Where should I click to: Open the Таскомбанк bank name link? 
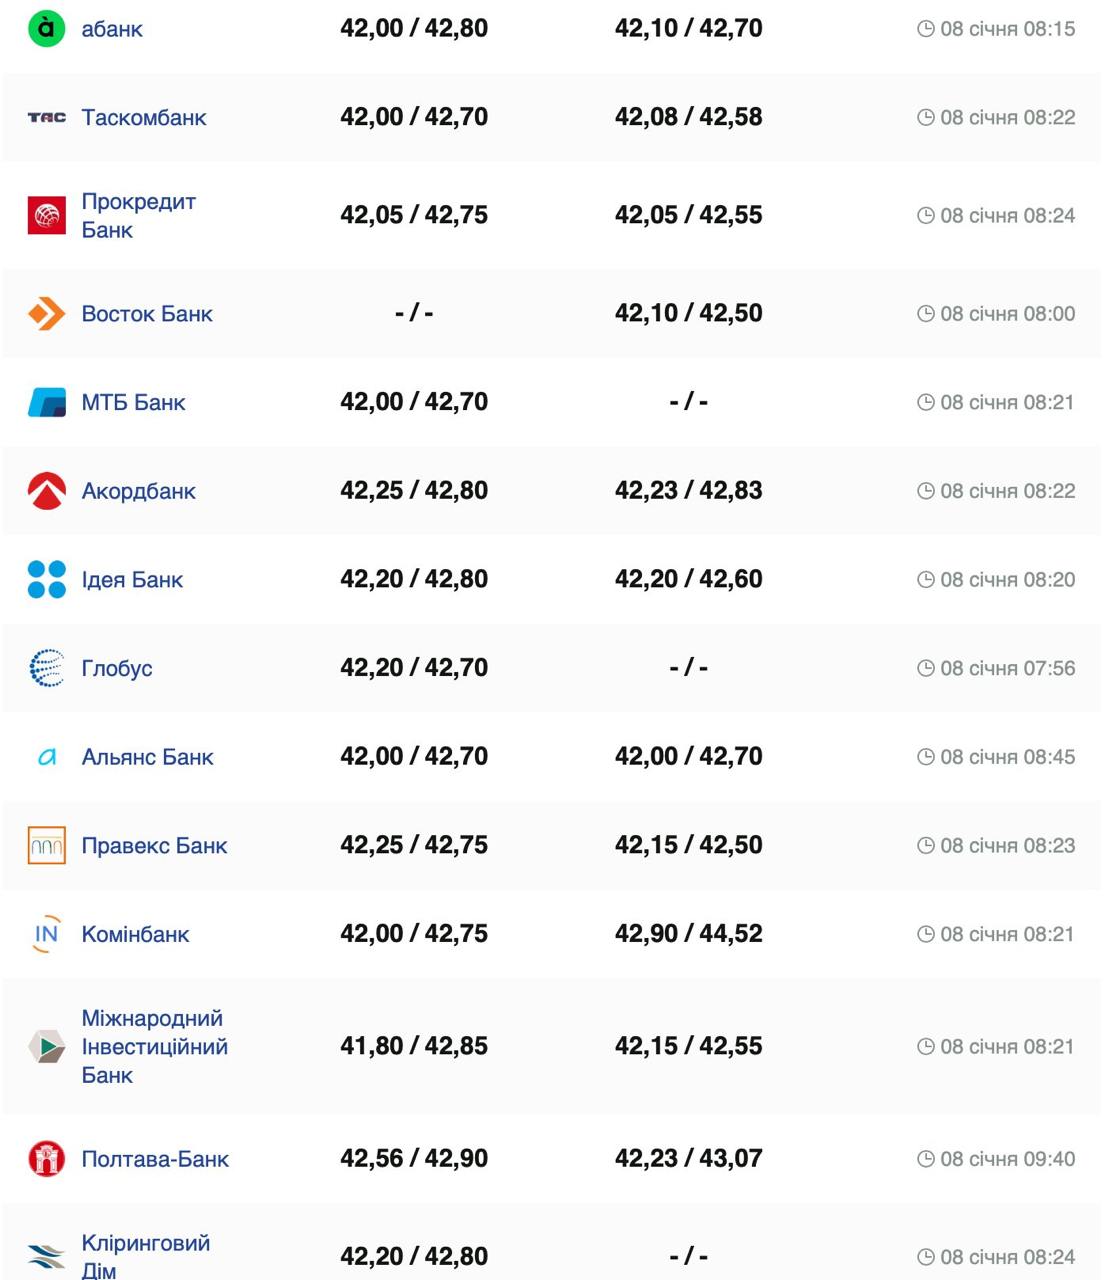(x=144, y=117)
